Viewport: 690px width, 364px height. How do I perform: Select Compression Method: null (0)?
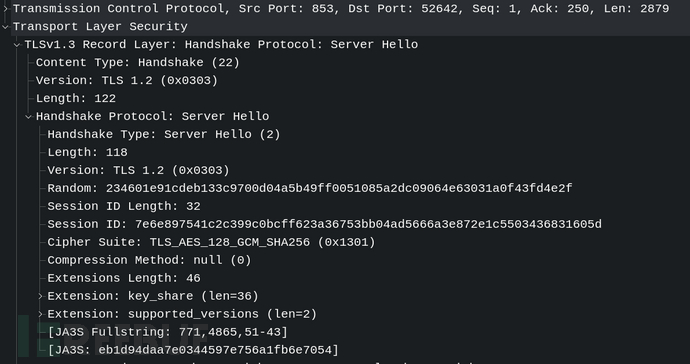pyautogui.click(x=149, y=260)
